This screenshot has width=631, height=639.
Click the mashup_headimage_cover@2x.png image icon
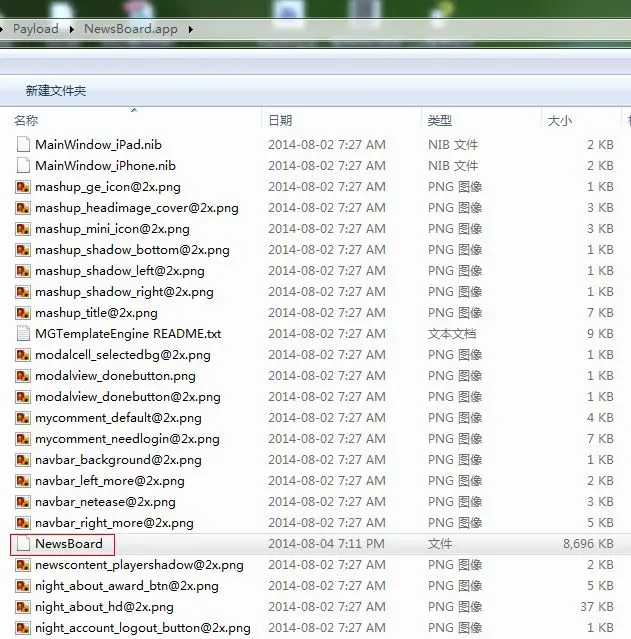pyautogui.click(x=23, y=208)
